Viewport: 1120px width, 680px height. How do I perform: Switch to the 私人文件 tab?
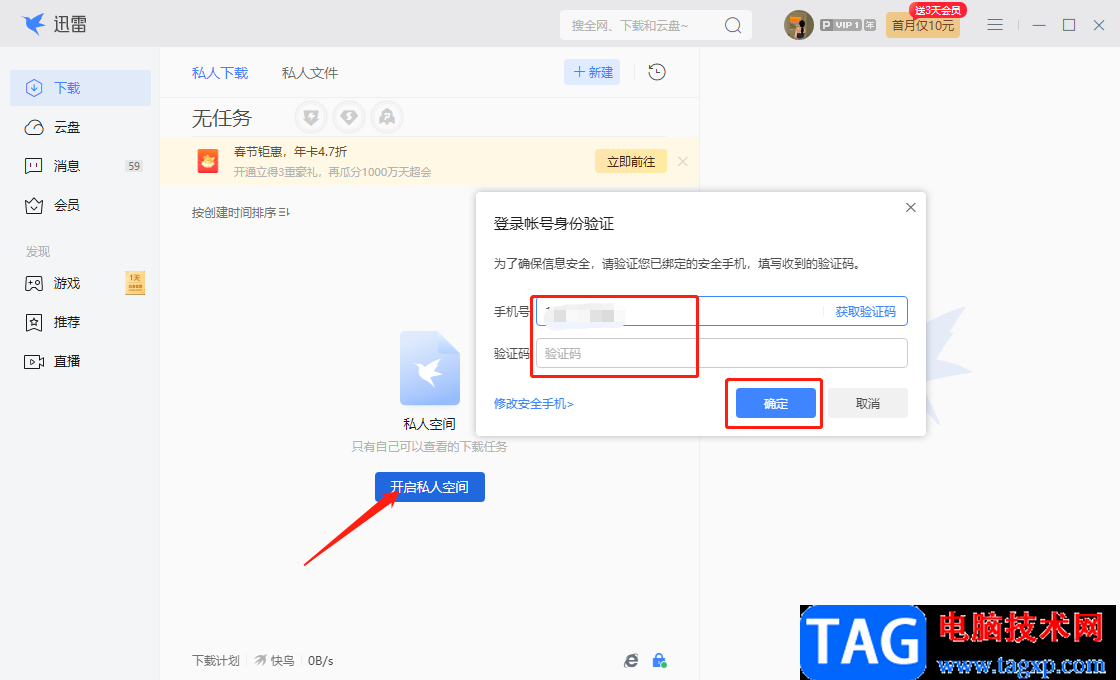coord(310,73)
